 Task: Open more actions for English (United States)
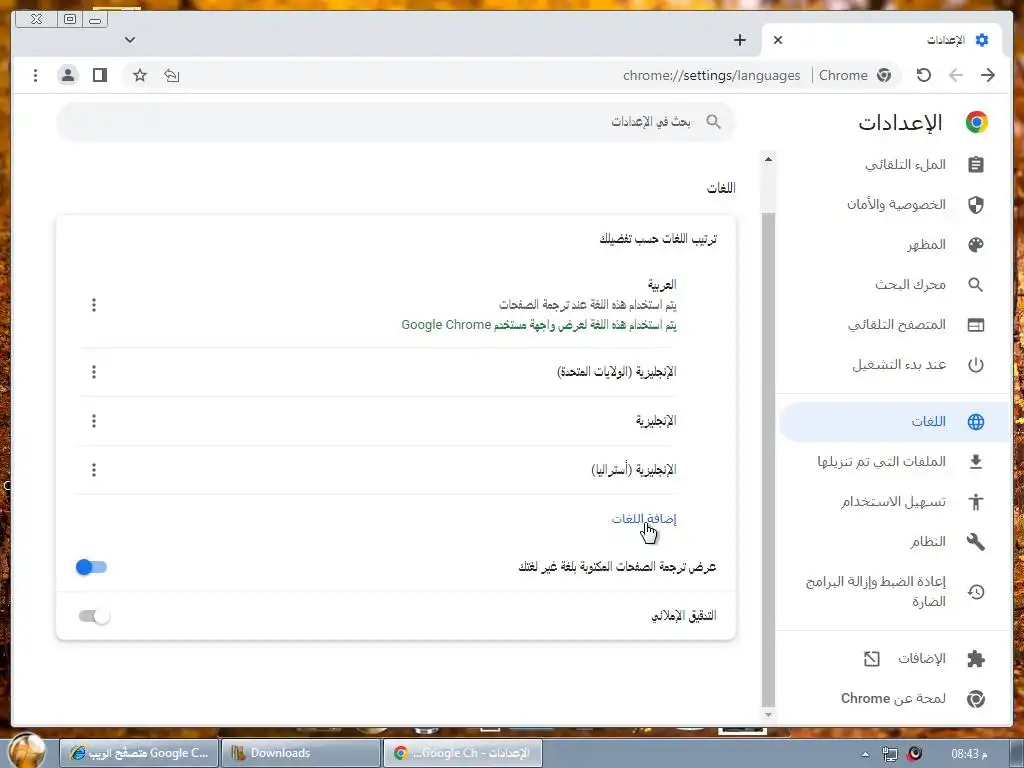click(94, 372)
